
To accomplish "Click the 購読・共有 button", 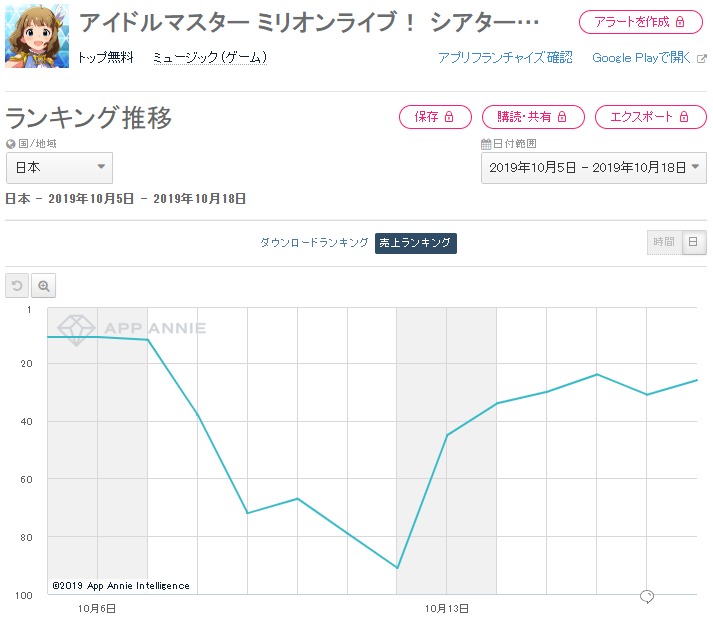I will [x=533, y=117].
